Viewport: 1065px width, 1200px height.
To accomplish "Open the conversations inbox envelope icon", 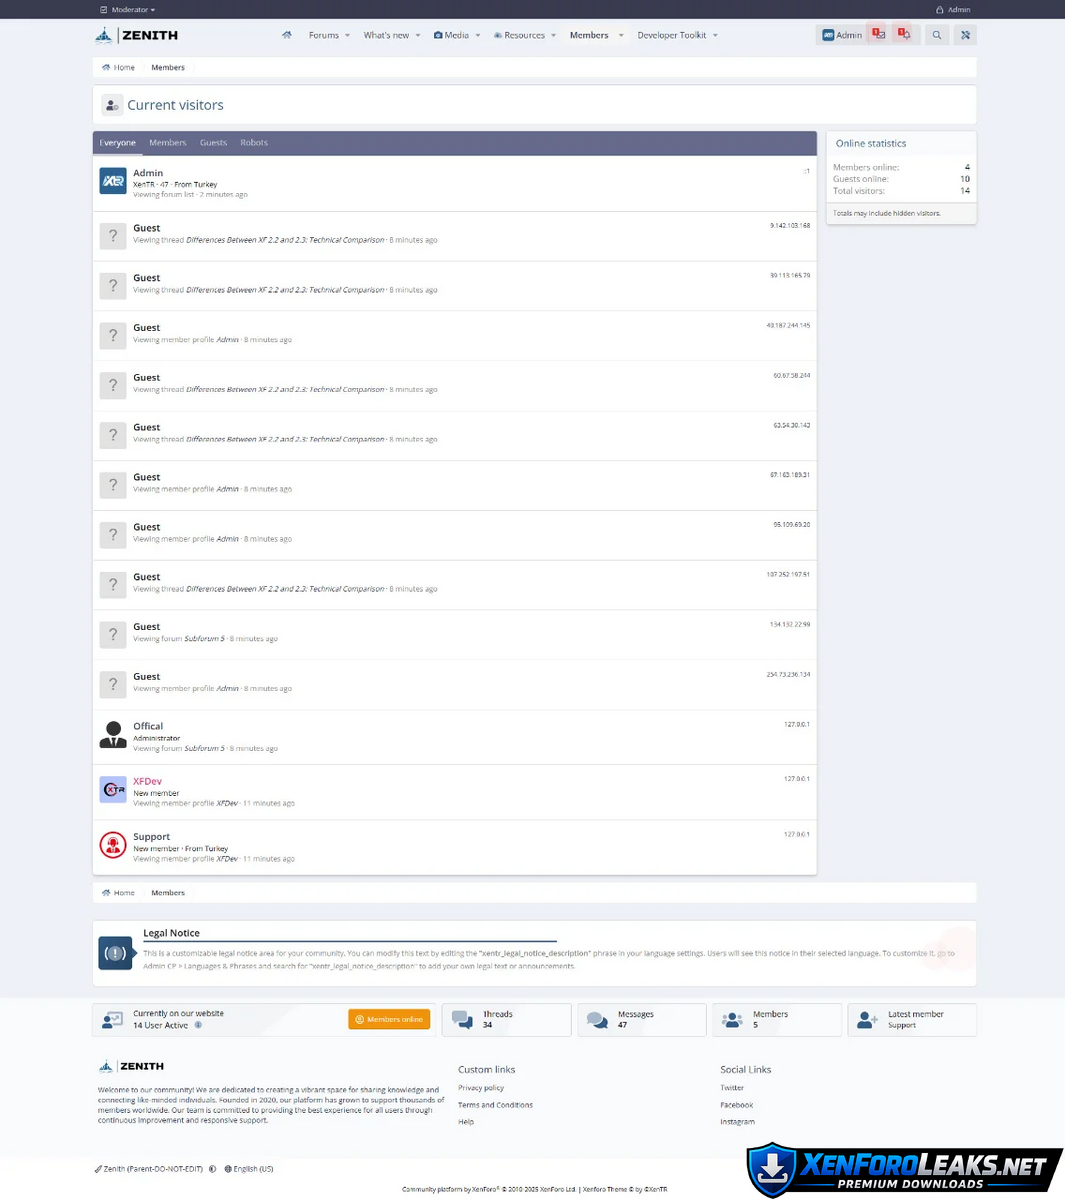I will [877, 35].
